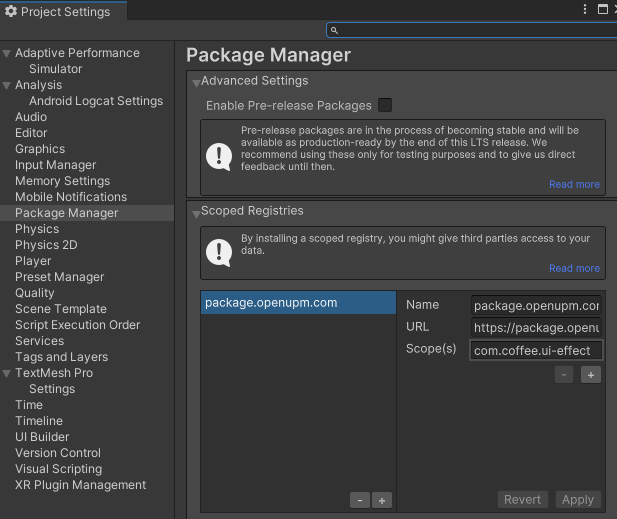This screenshot has width=617, height=519.
Task: Click Read more link for pre-release packages
Action: click(x=575, y=184)
